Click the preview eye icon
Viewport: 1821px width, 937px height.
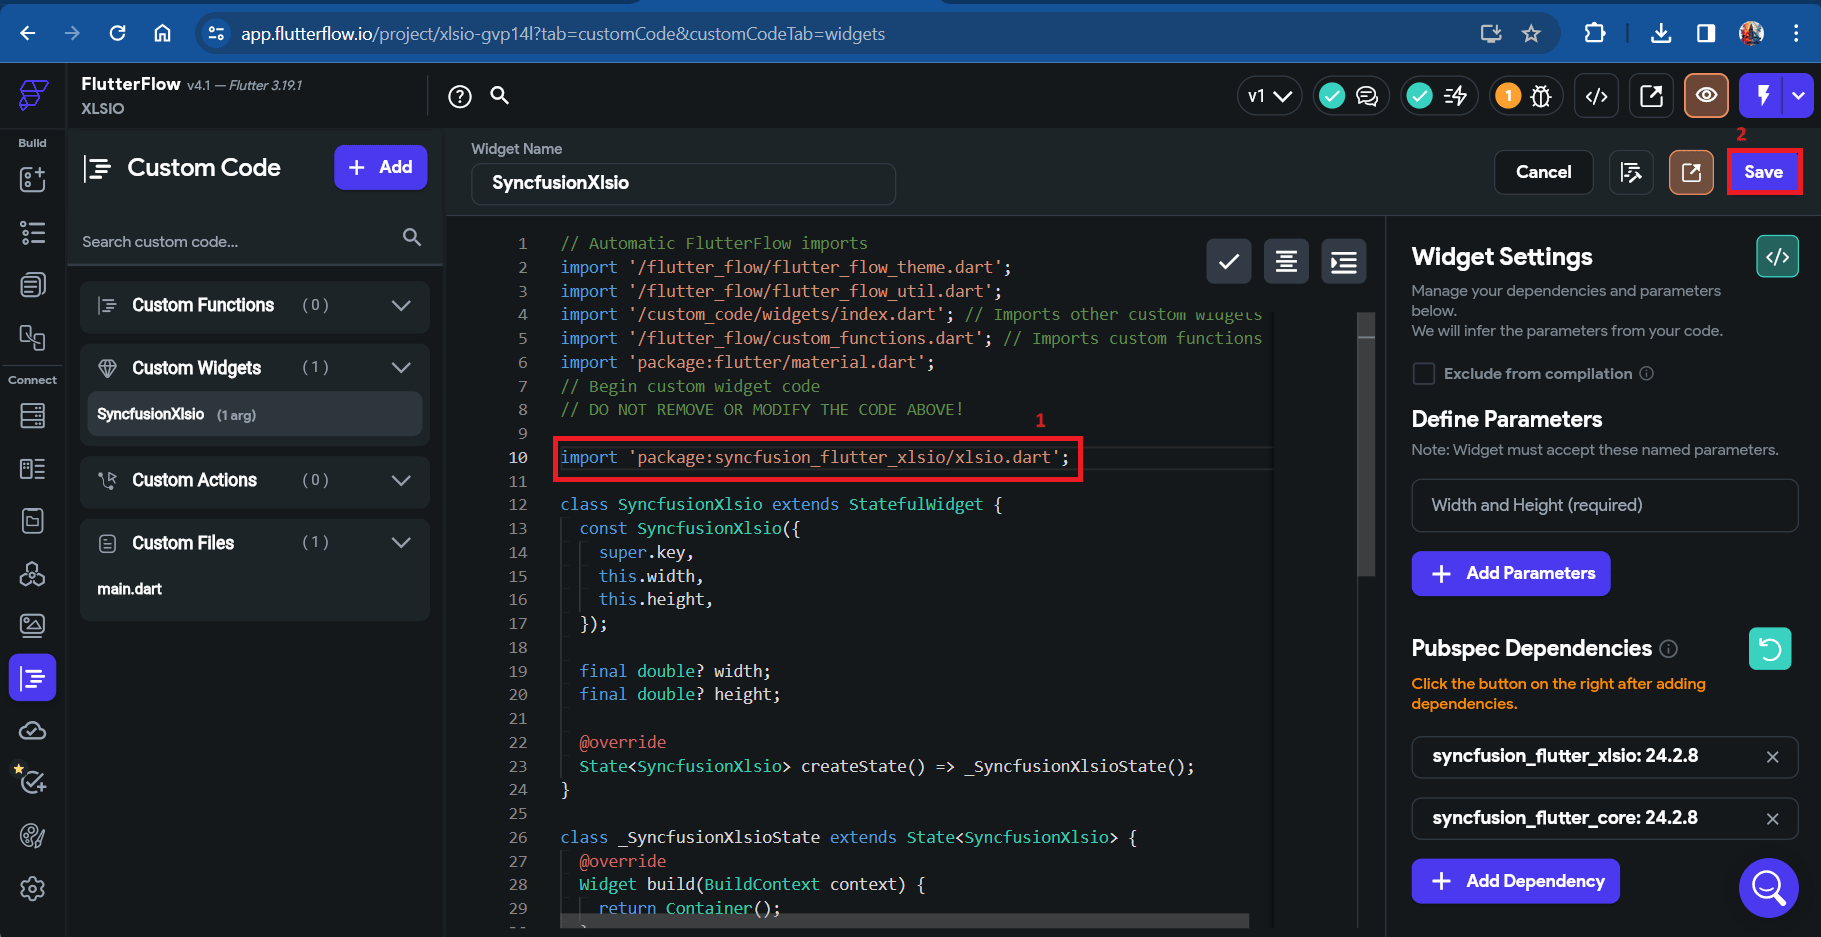pos(1707,96)
